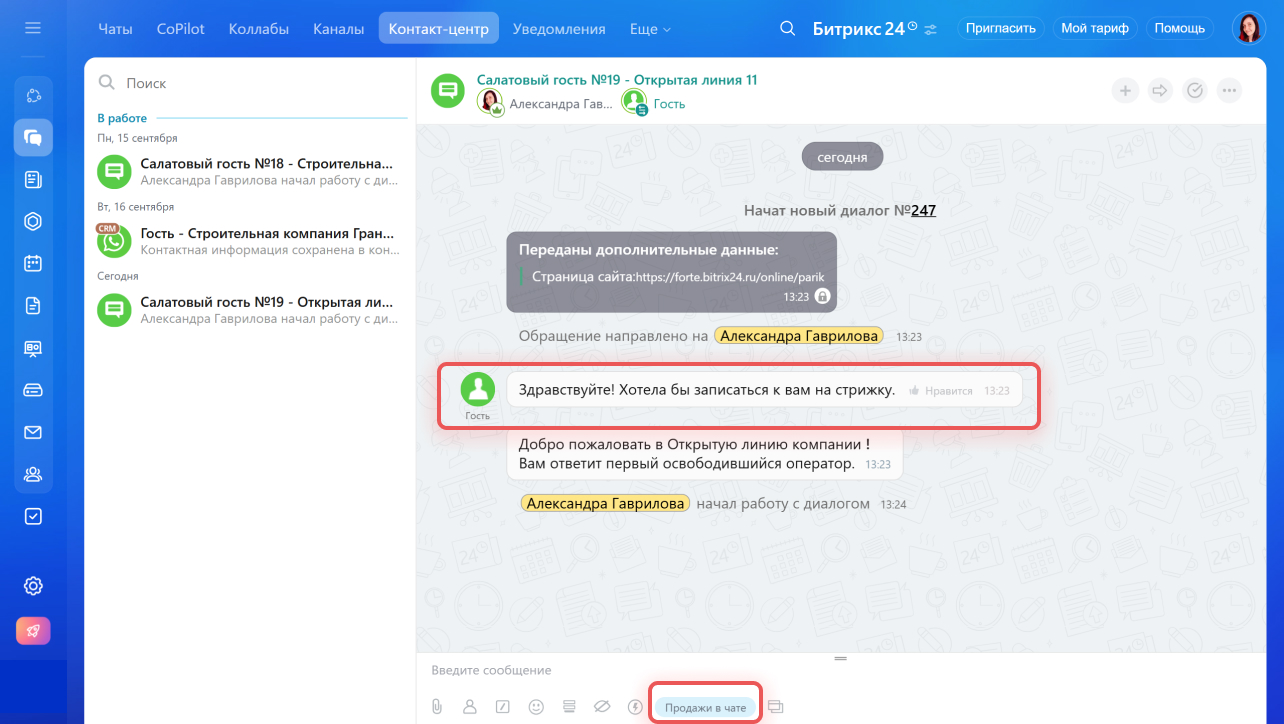Screen dimensions: 1284x724
Task: Open the calendar icon in left sidebar
Action: [x=33, y=263]
